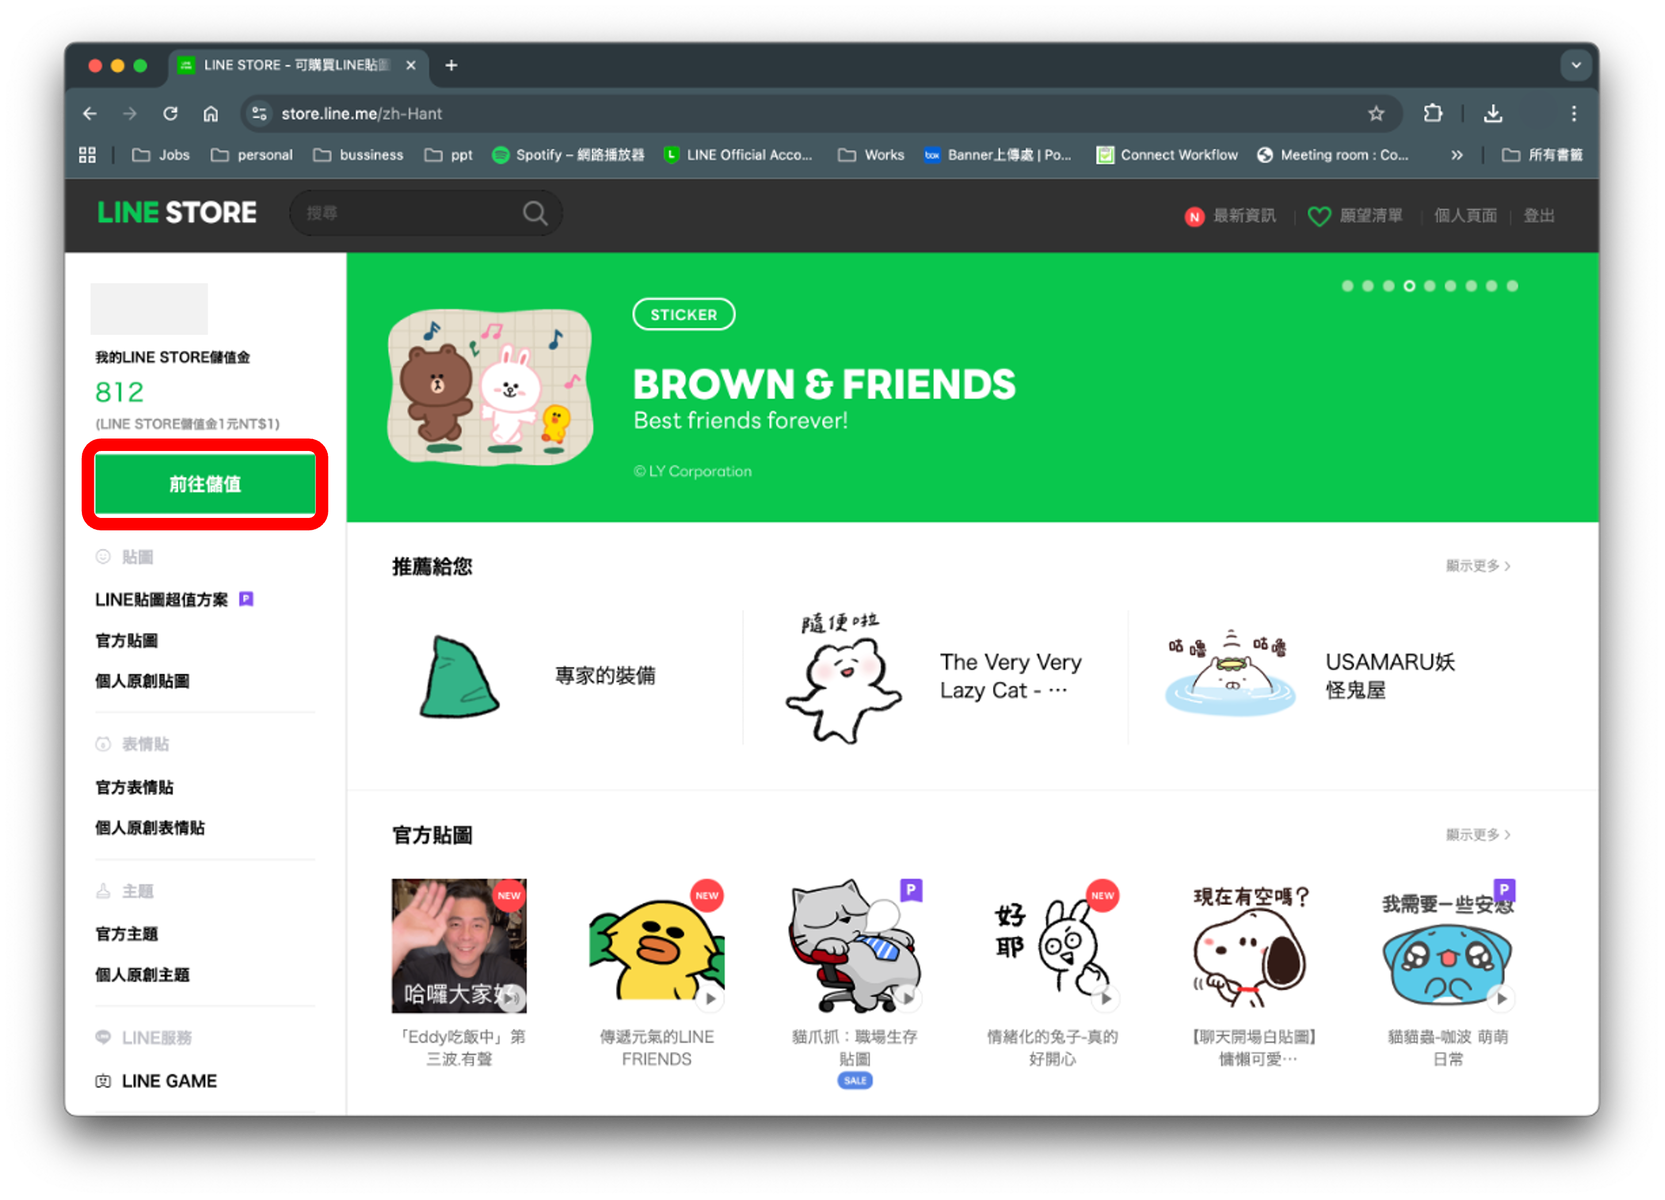
Task: Open a new browser tab
Action: coord(450,65)
